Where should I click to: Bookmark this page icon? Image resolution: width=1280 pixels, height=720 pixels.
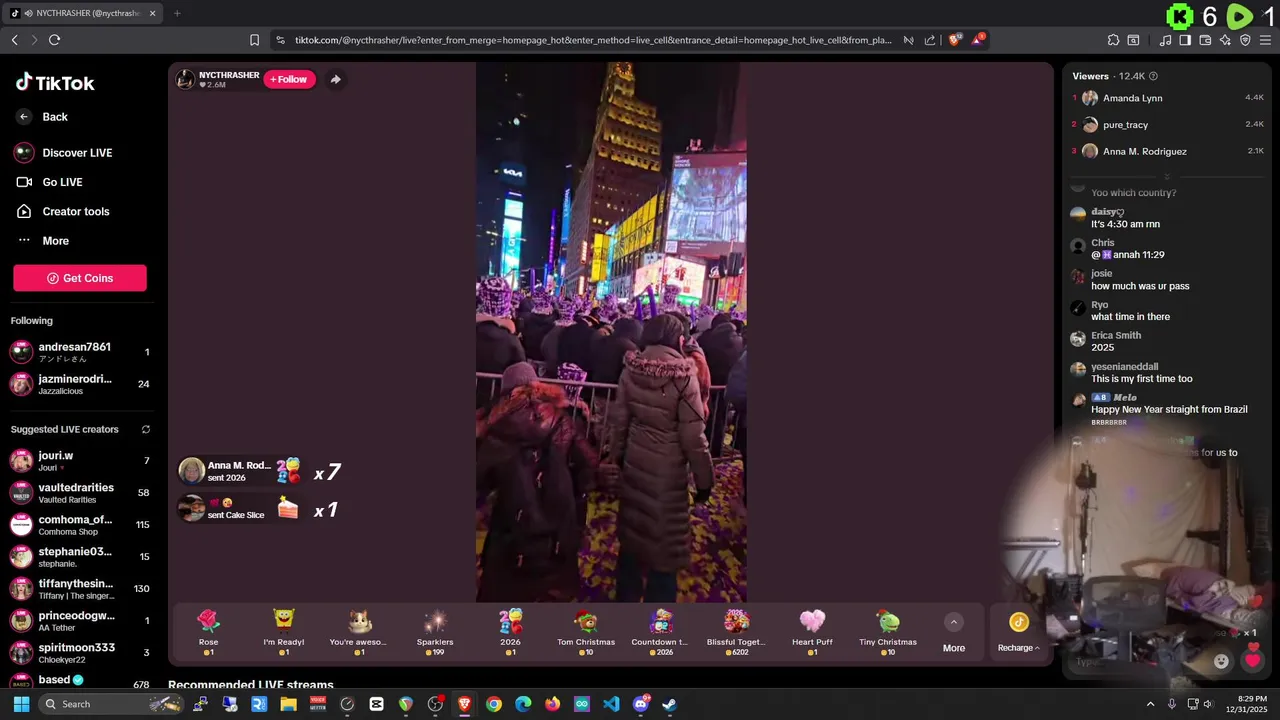254,40
